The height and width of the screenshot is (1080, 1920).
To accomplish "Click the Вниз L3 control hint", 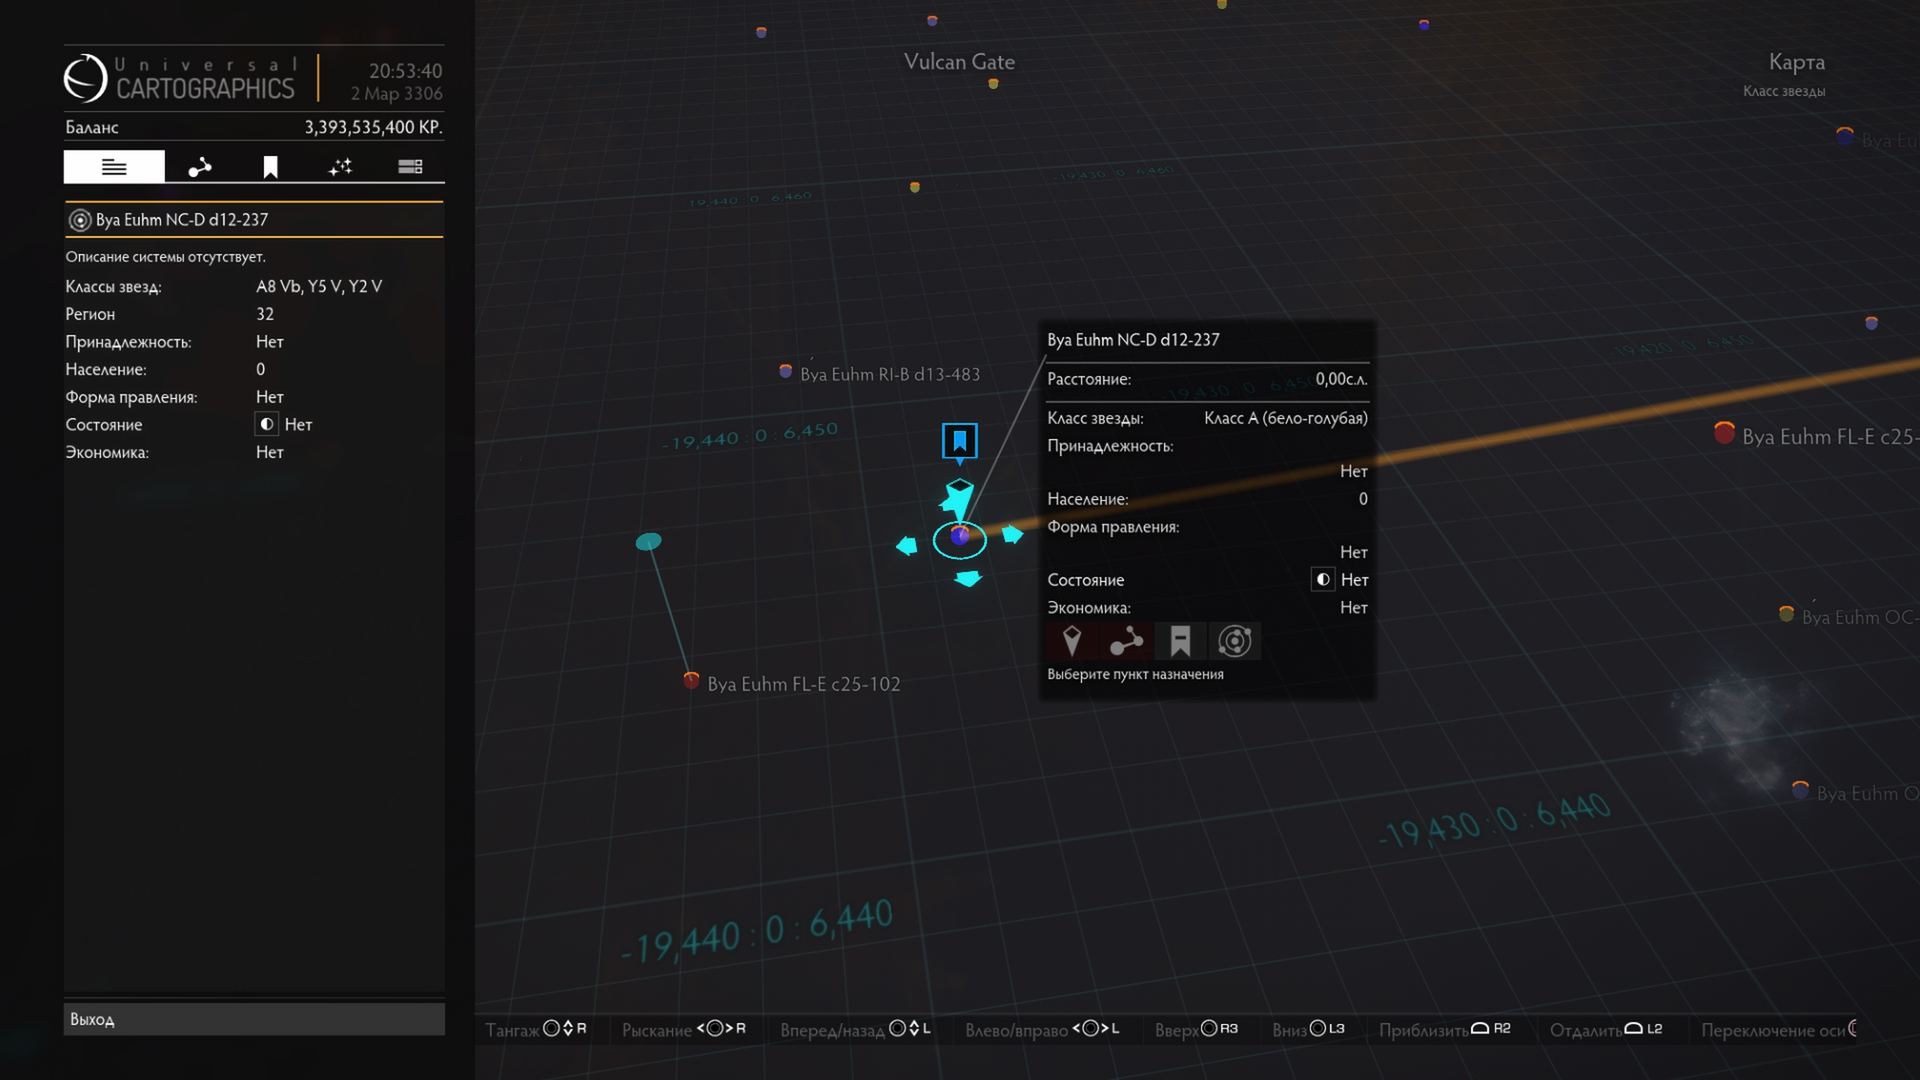I will (1308, 1029).
